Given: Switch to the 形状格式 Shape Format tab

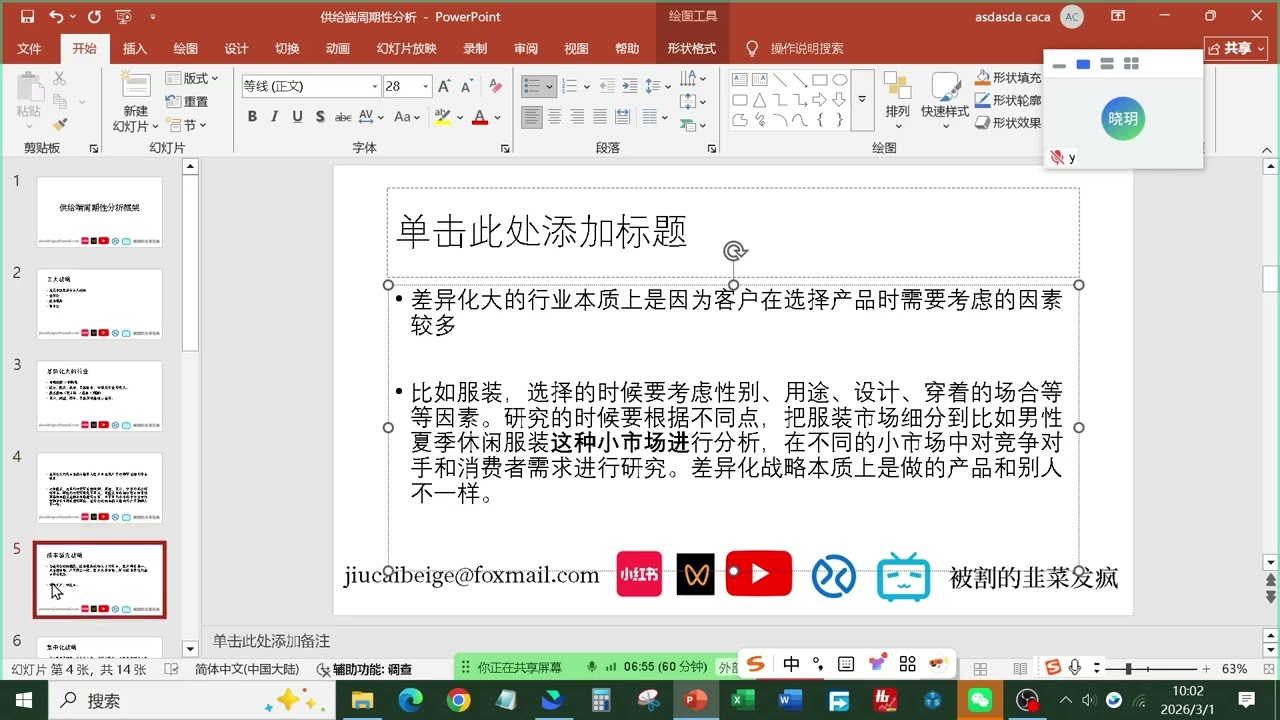Looking at the screenshot, I should 692,48.
